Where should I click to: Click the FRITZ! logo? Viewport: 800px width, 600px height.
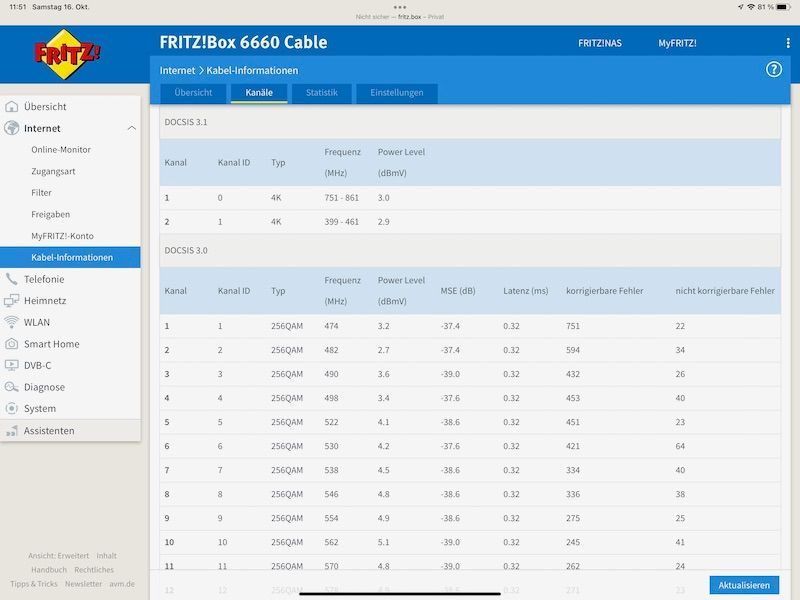click(67, 54)
